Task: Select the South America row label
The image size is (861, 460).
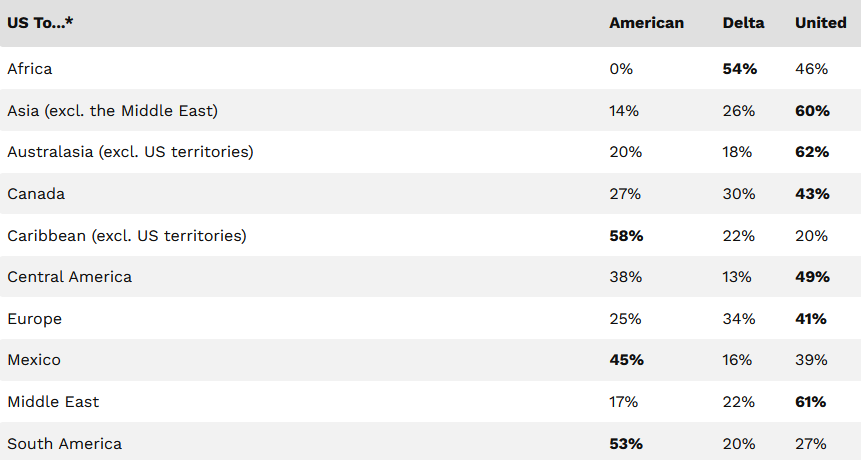Action: click(64, 444)
